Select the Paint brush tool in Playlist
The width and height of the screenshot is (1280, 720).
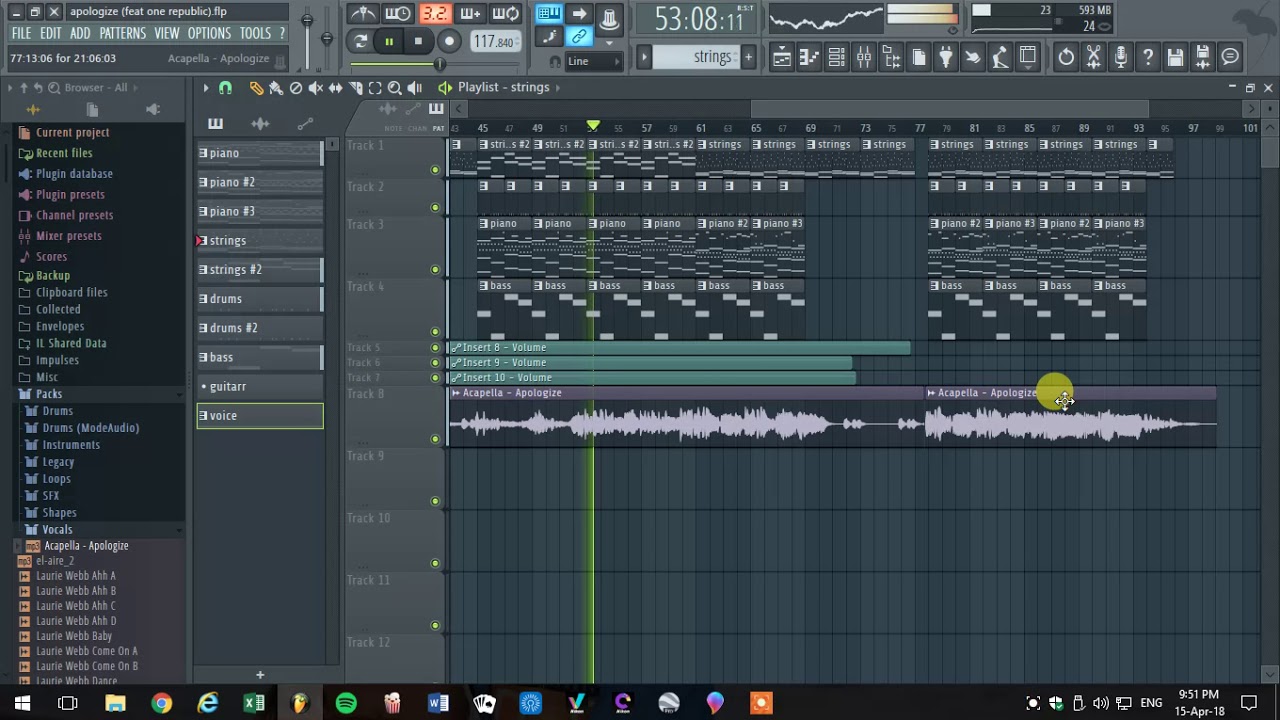[276, 88]
